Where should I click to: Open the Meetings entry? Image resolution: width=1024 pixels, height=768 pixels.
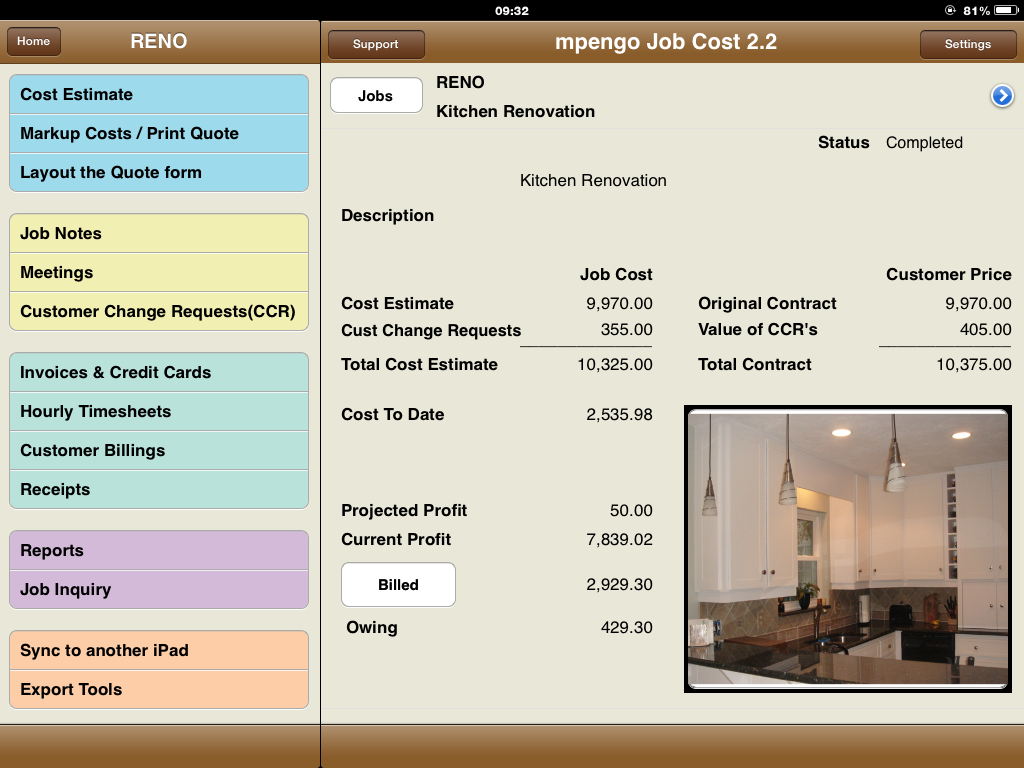point(159,273)
